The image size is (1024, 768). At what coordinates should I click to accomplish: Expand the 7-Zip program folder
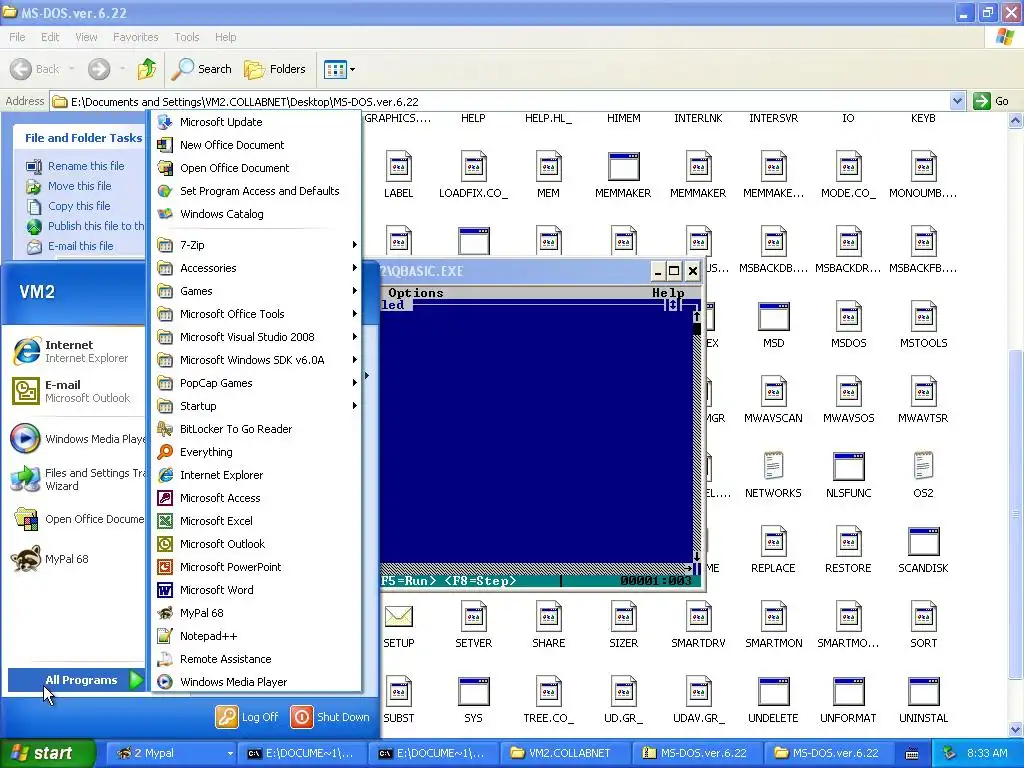click(x=256, y=245)
